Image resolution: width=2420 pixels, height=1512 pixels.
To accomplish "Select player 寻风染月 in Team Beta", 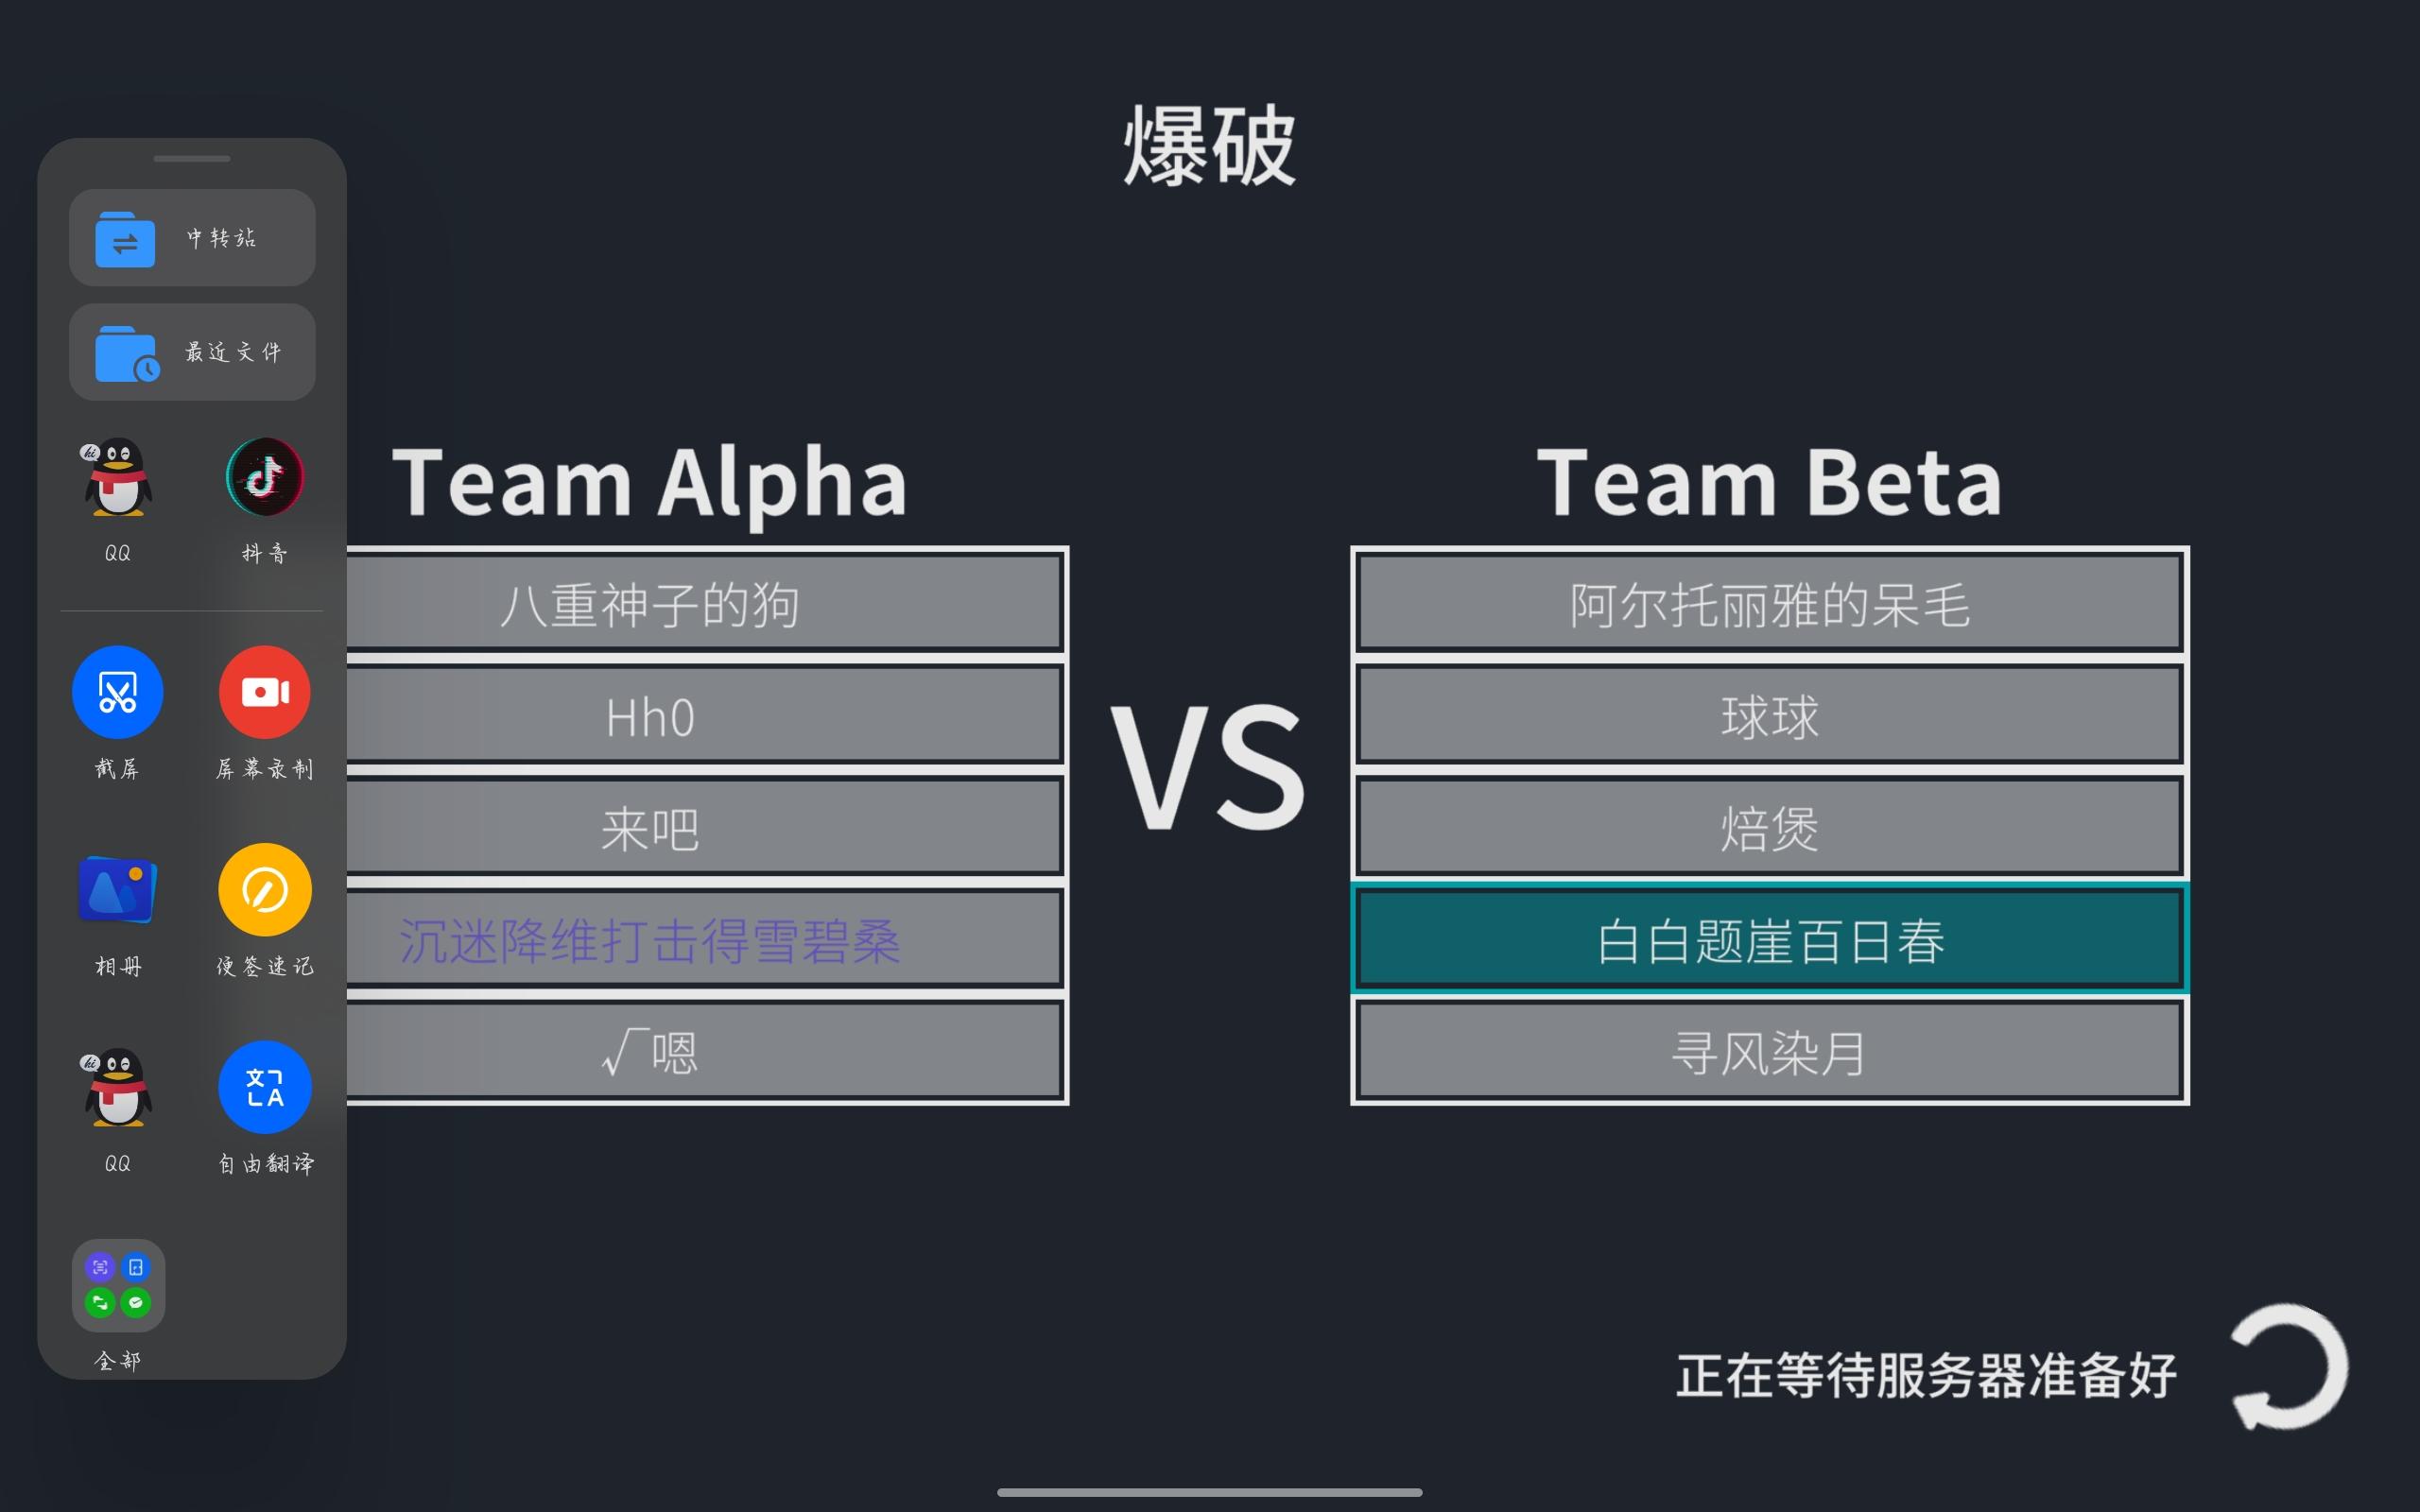I will pos(1769,1051).
